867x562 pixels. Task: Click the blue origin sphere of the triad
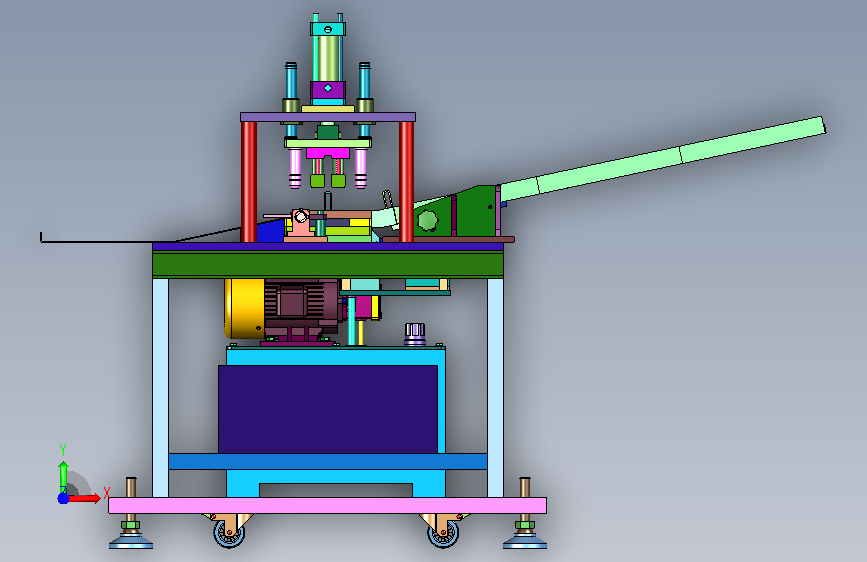[x=63, y=498]
